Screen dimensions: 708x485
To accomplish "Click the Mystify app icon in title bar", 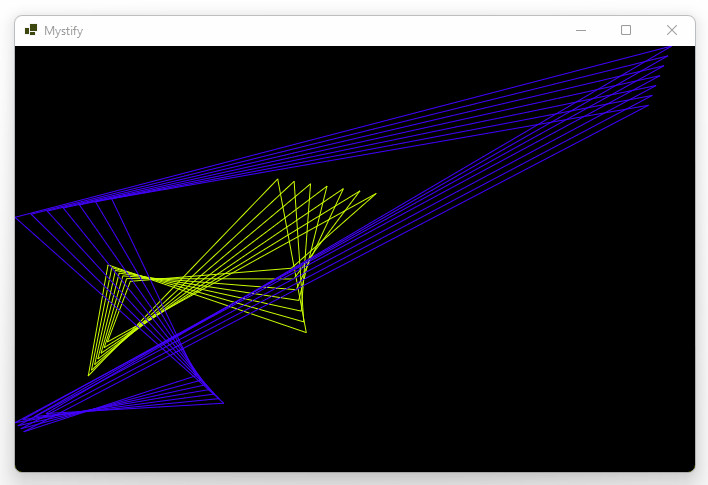I will (31, 30).
